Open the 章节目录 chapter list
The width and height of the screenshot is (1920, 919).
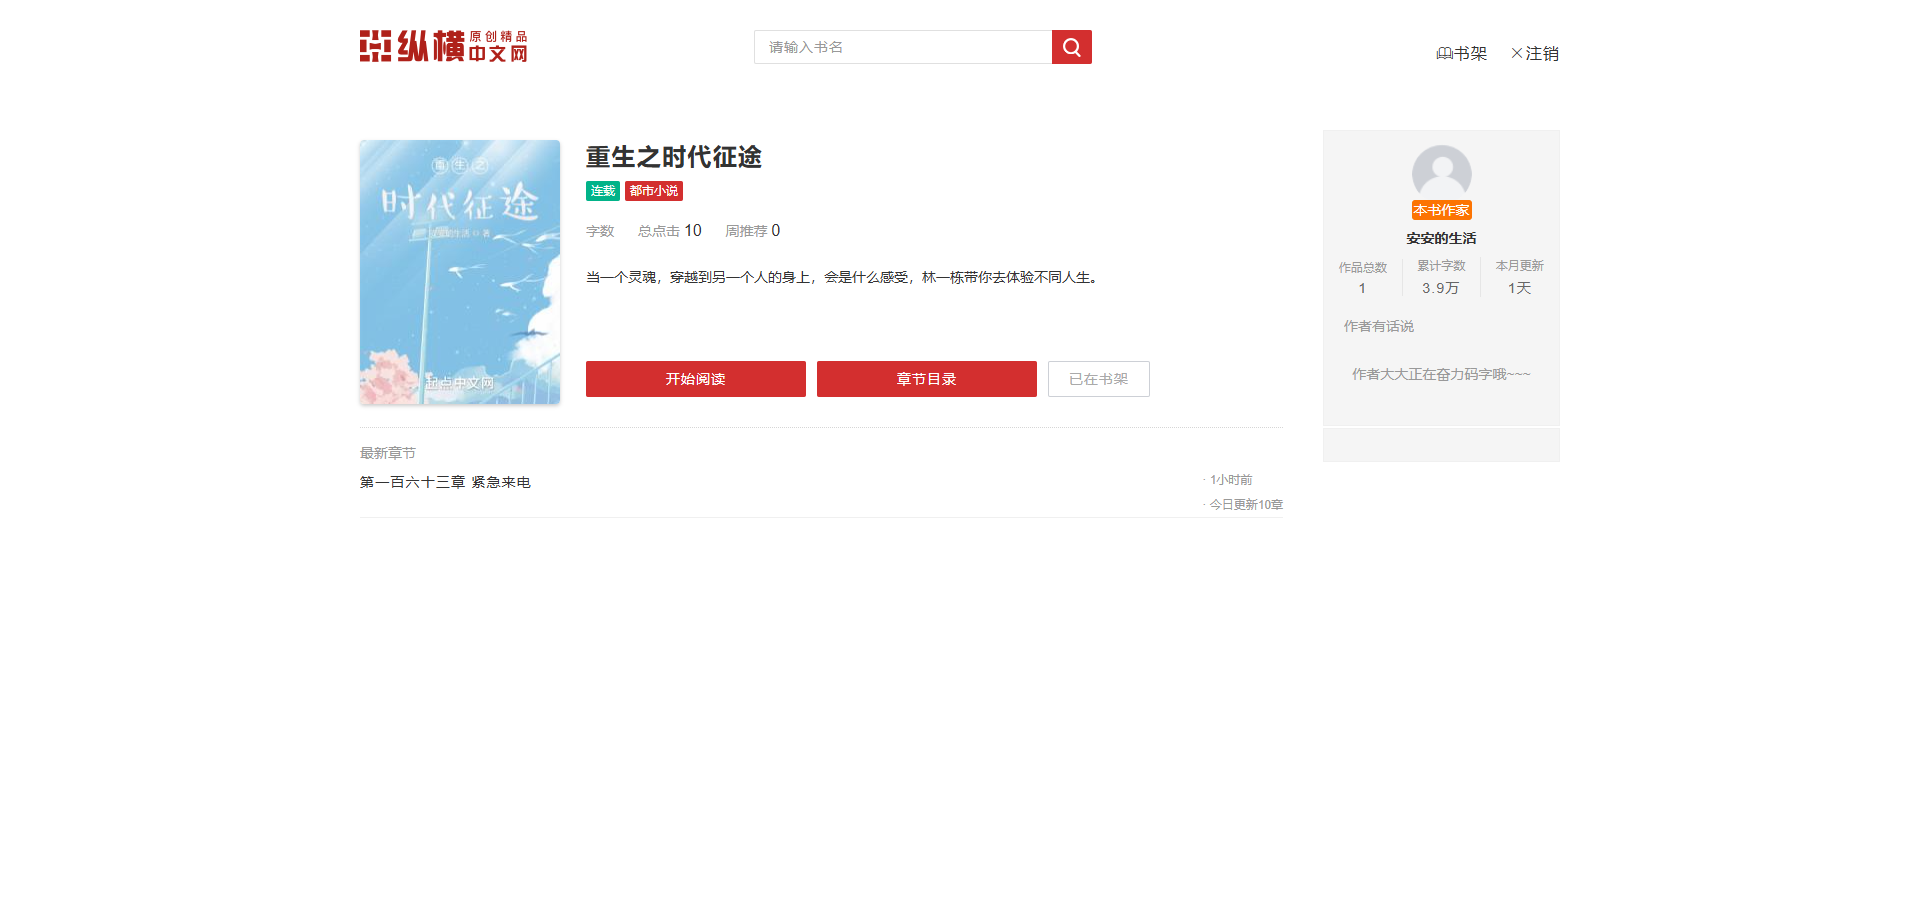(x=926, y=379)
